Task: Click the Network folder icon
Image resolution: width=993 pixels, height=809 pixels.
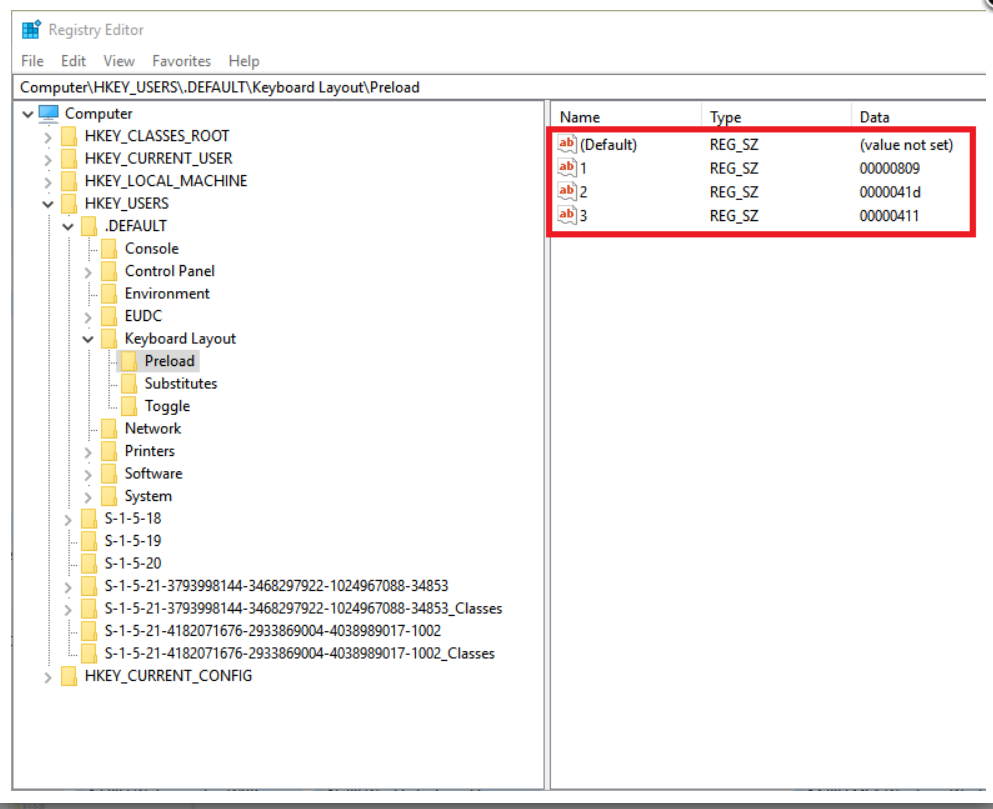Action: coord(109,428)
